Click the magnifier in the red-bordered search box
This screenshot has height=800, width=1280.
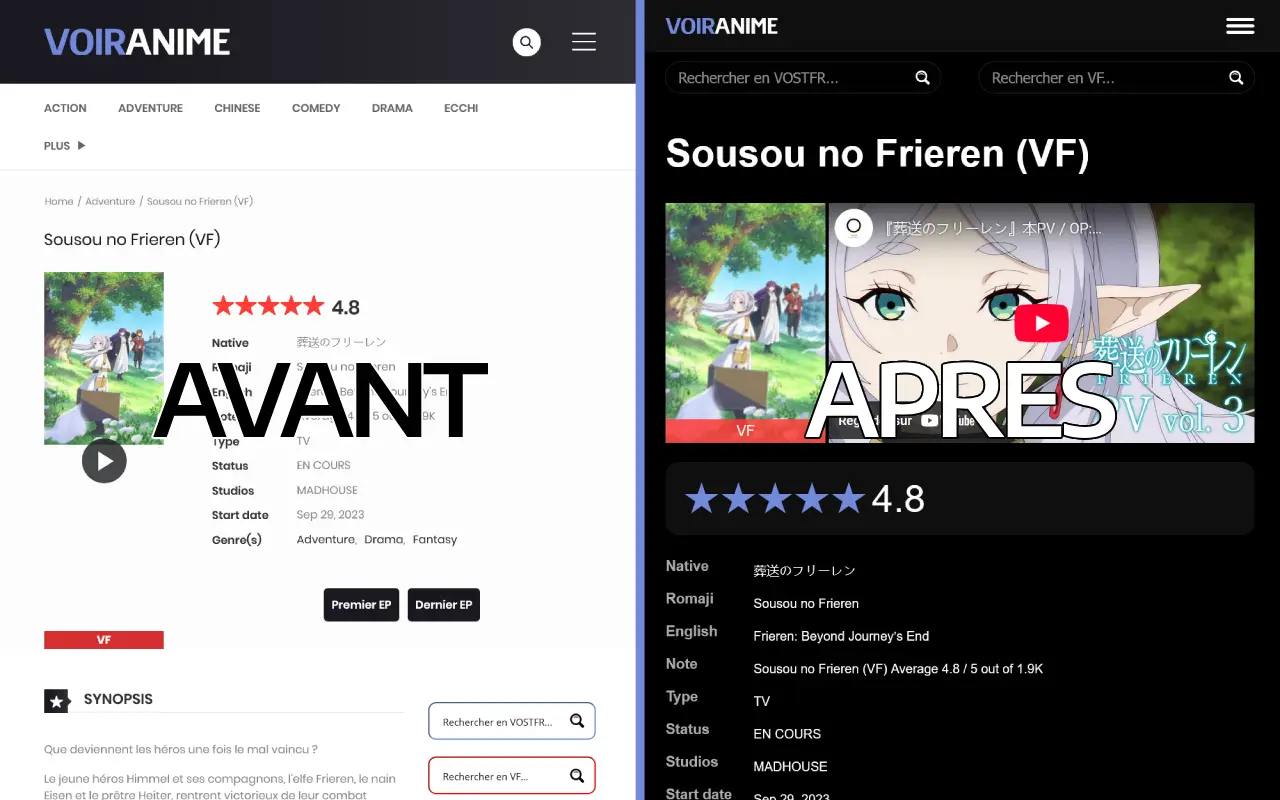click(577, 776)
